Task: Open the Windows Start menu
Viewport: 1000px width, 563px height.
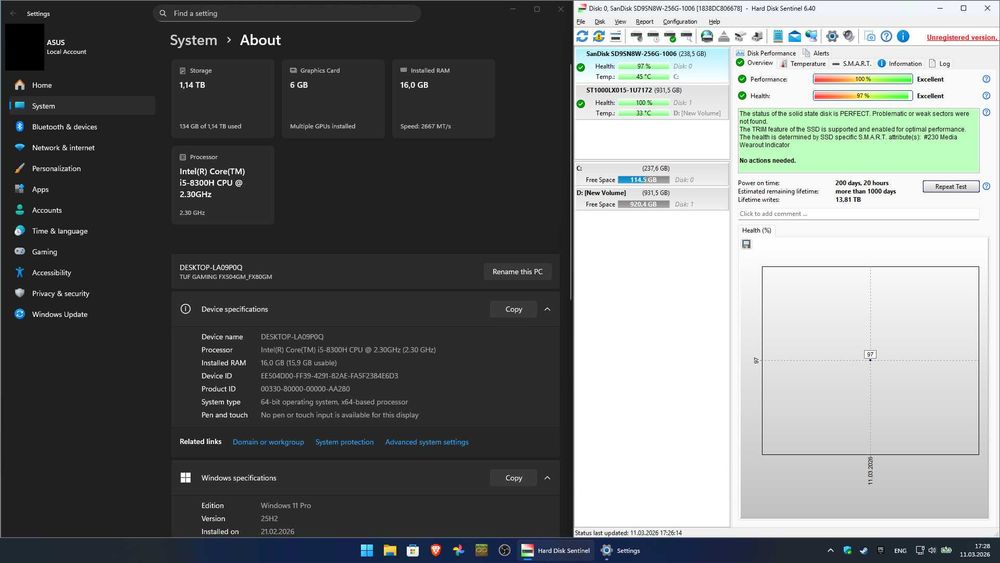Action: tap(367, 550)
